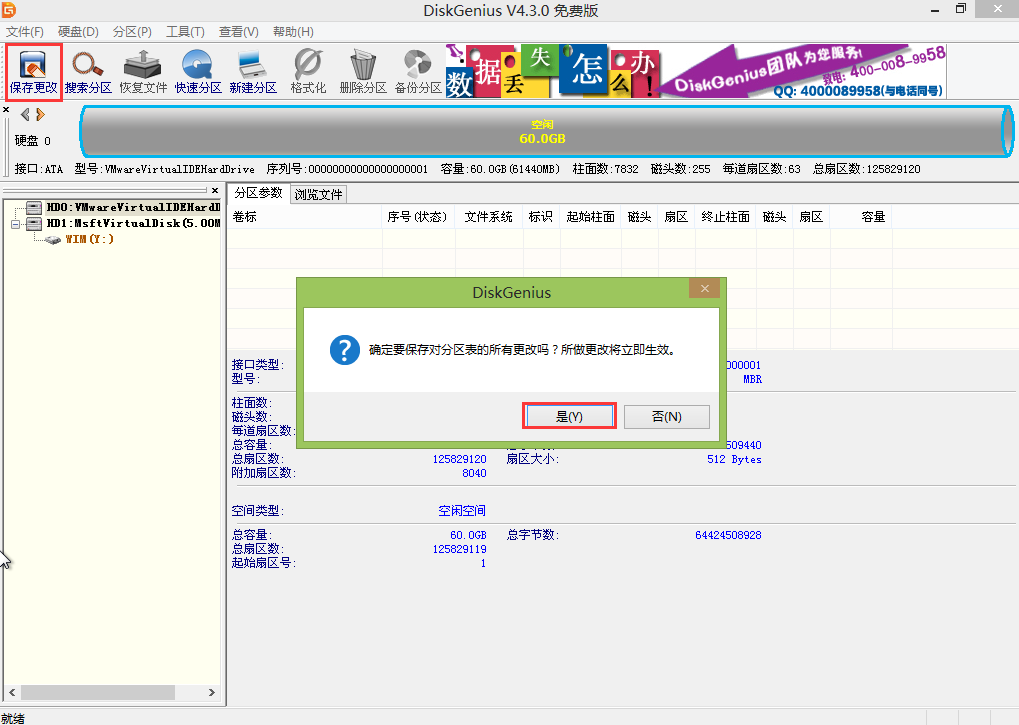This screenshot has width=1019, height=725.
Task: Open the 工具(T) menu
Action: 185,32
